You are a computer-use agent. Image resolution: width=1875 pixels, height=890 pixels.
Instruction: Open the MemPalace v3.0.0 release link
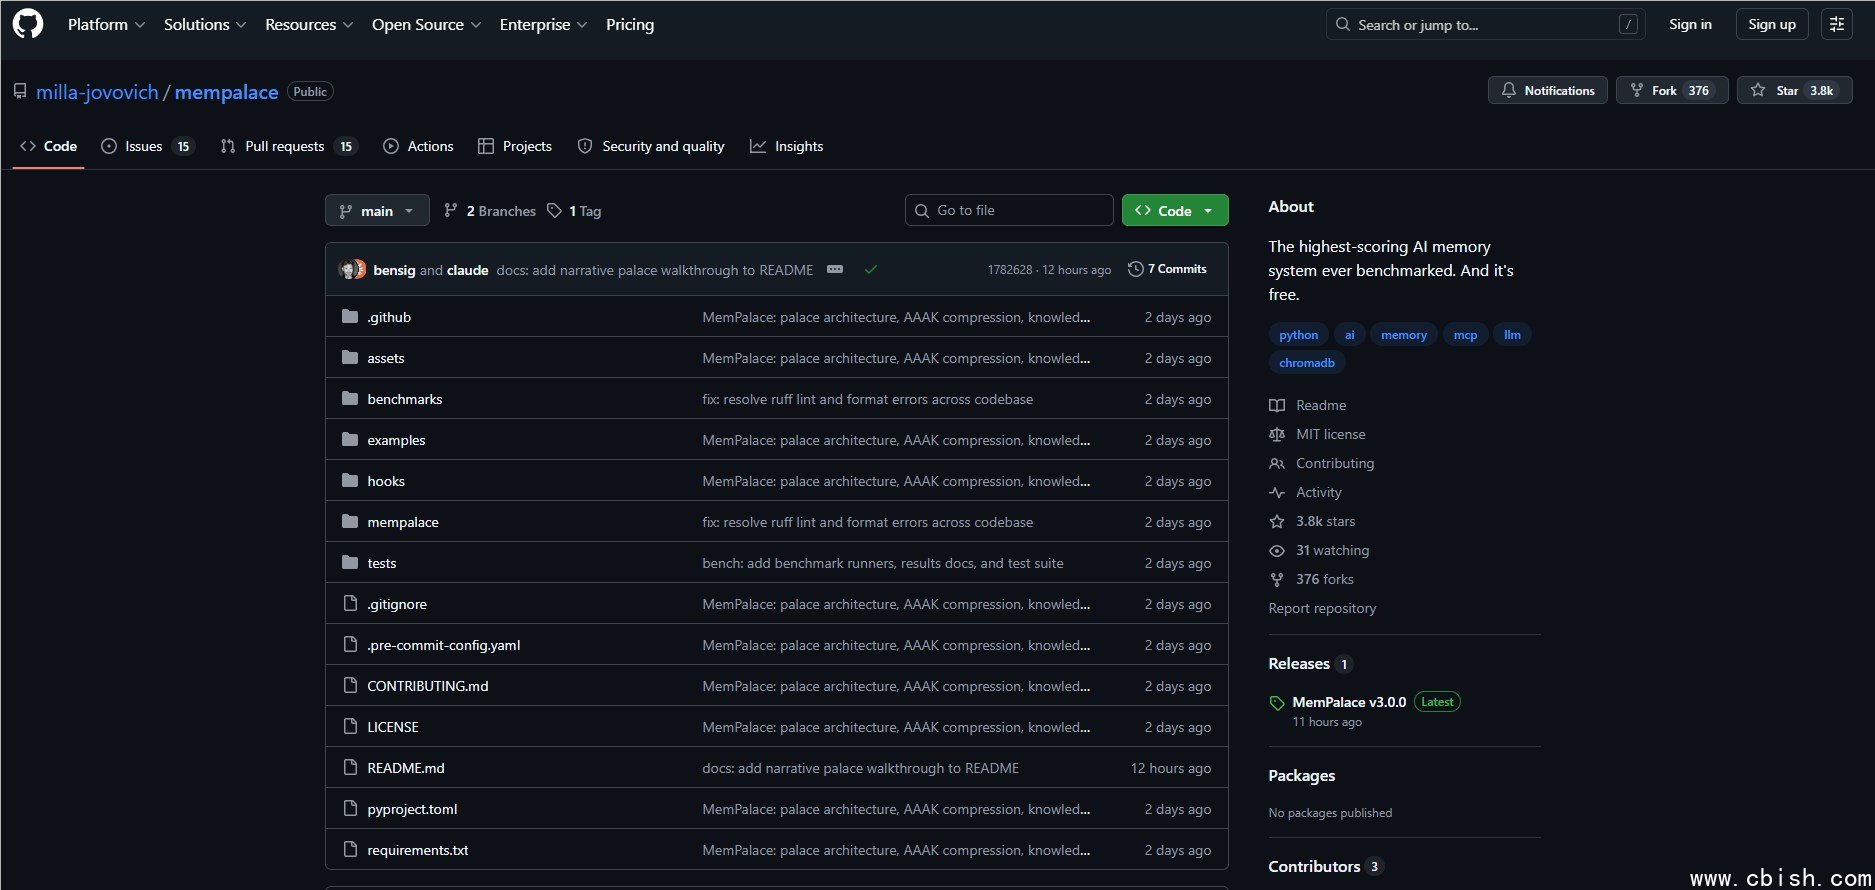1349,702
